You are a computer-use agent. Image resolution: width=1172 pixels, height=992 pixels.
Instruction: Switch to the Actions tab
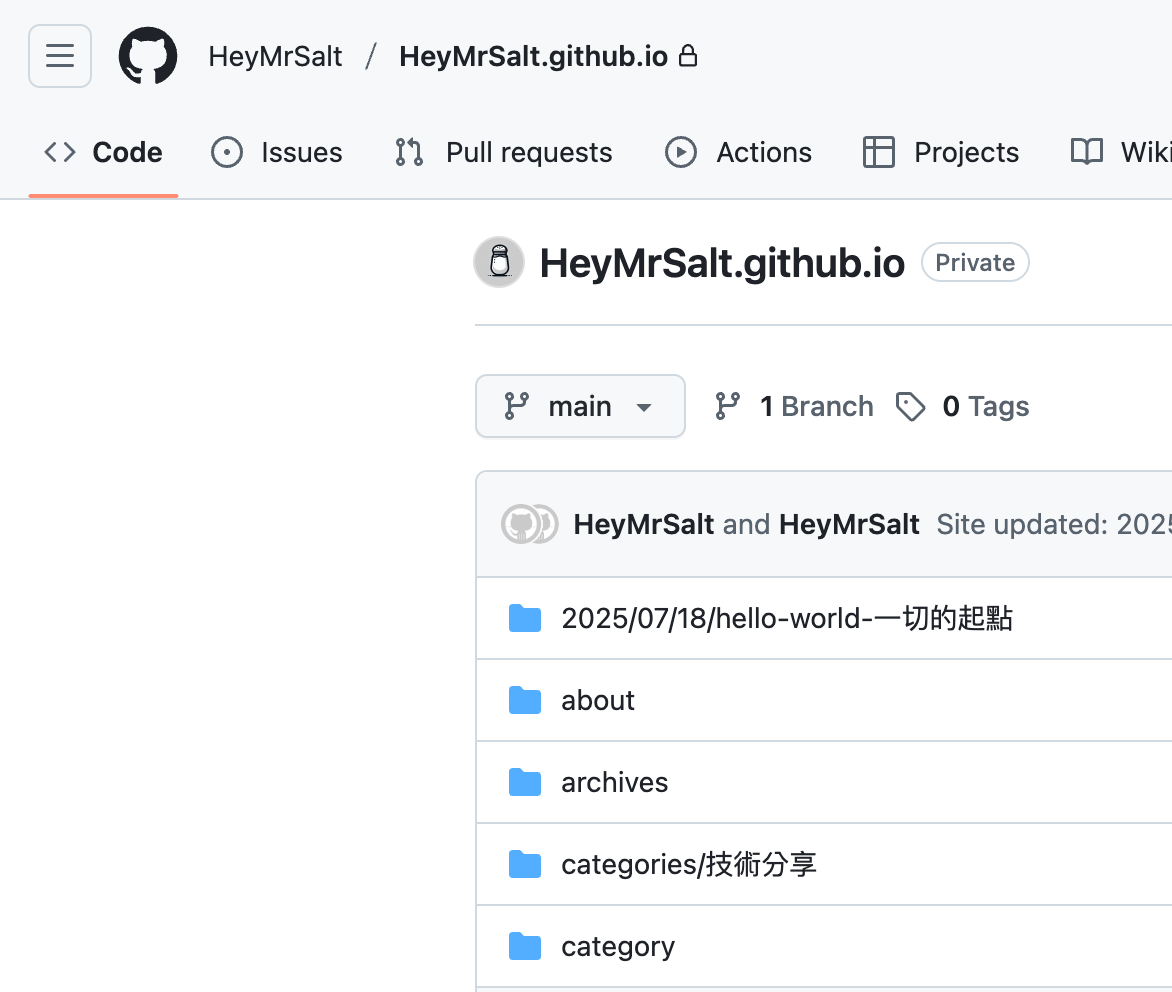tap(738, 152)
